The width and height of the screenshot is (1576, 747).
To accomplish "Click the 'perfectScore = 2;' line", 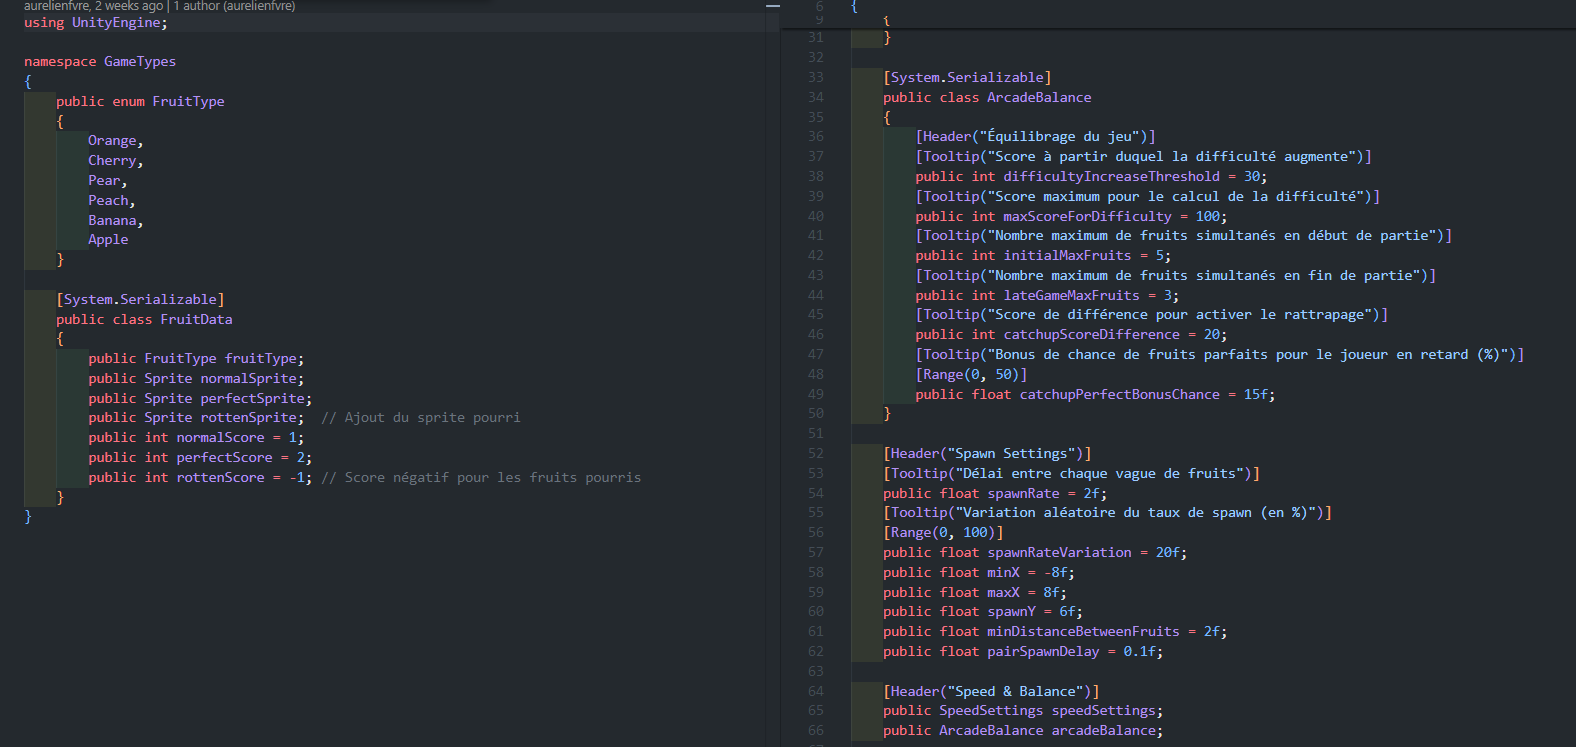I will pyautogui.click(x=200, y=458).
